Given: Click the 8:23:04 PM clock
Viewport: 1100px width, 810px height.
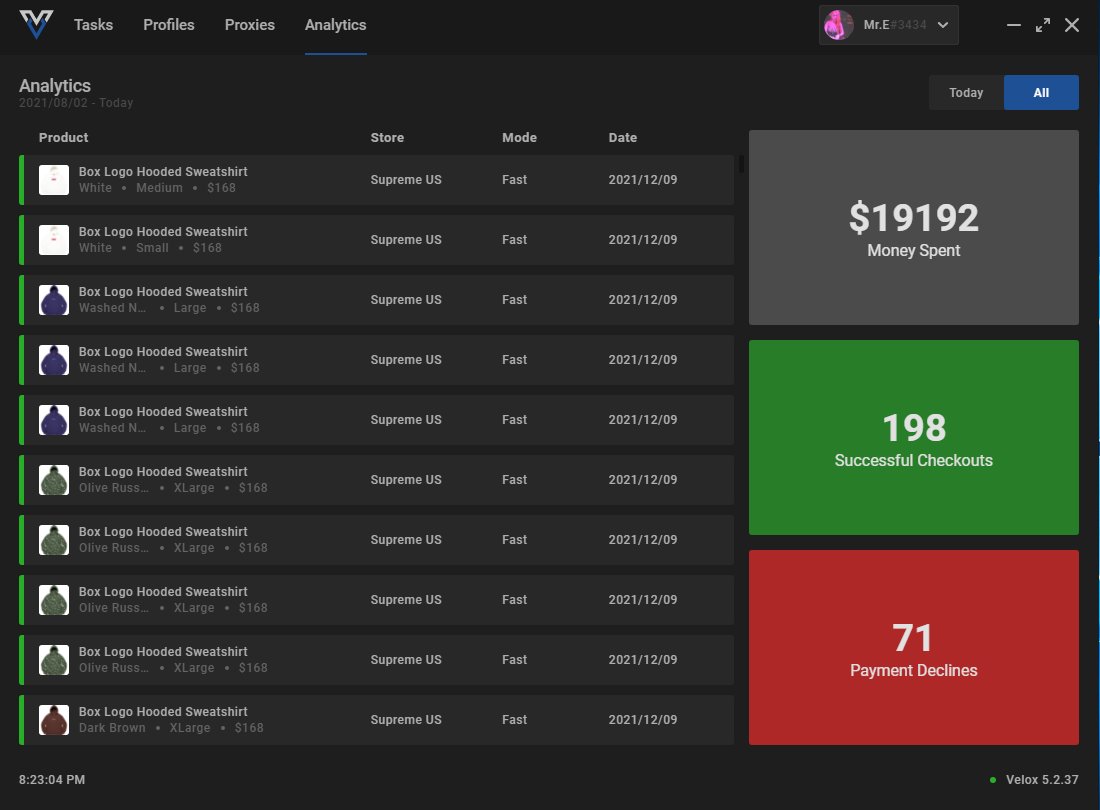Looking at the screenshot, I should [52, 780].
